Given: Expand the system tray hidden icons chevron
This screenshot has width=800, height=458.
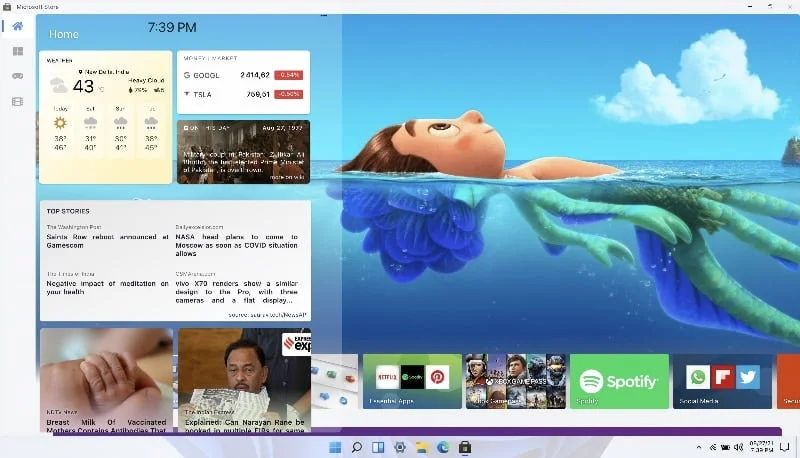Looking at the screenshot, I should [x=698, y=447].
